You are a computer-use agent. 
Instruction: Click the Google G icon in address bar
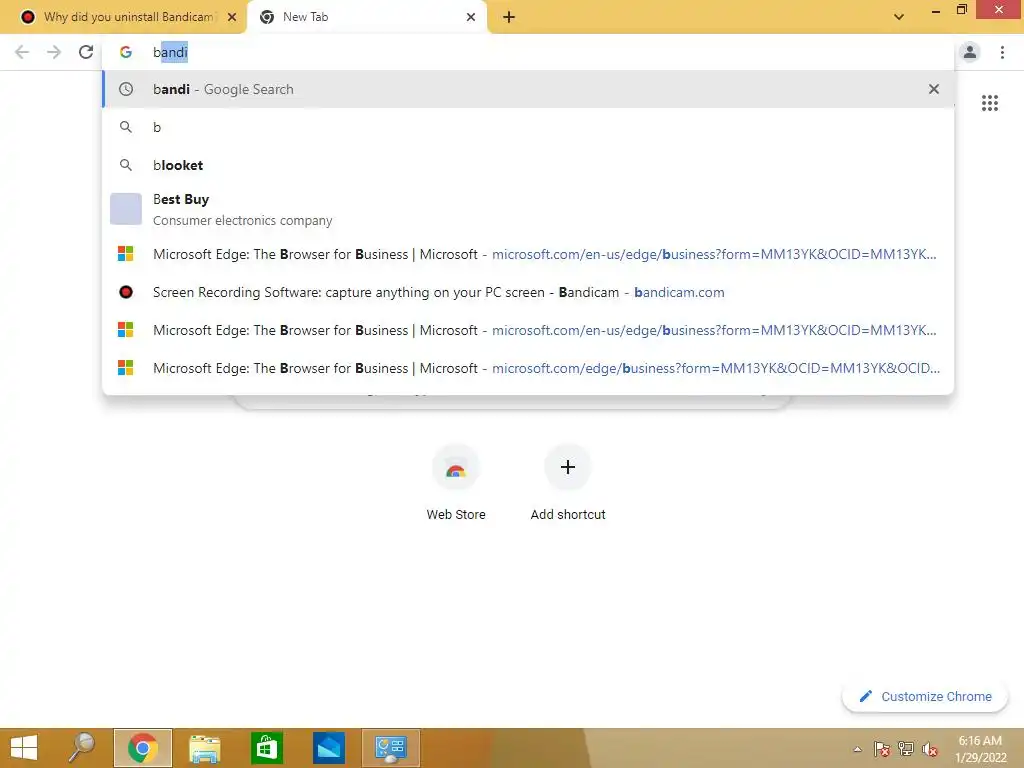tap(126, 52)
